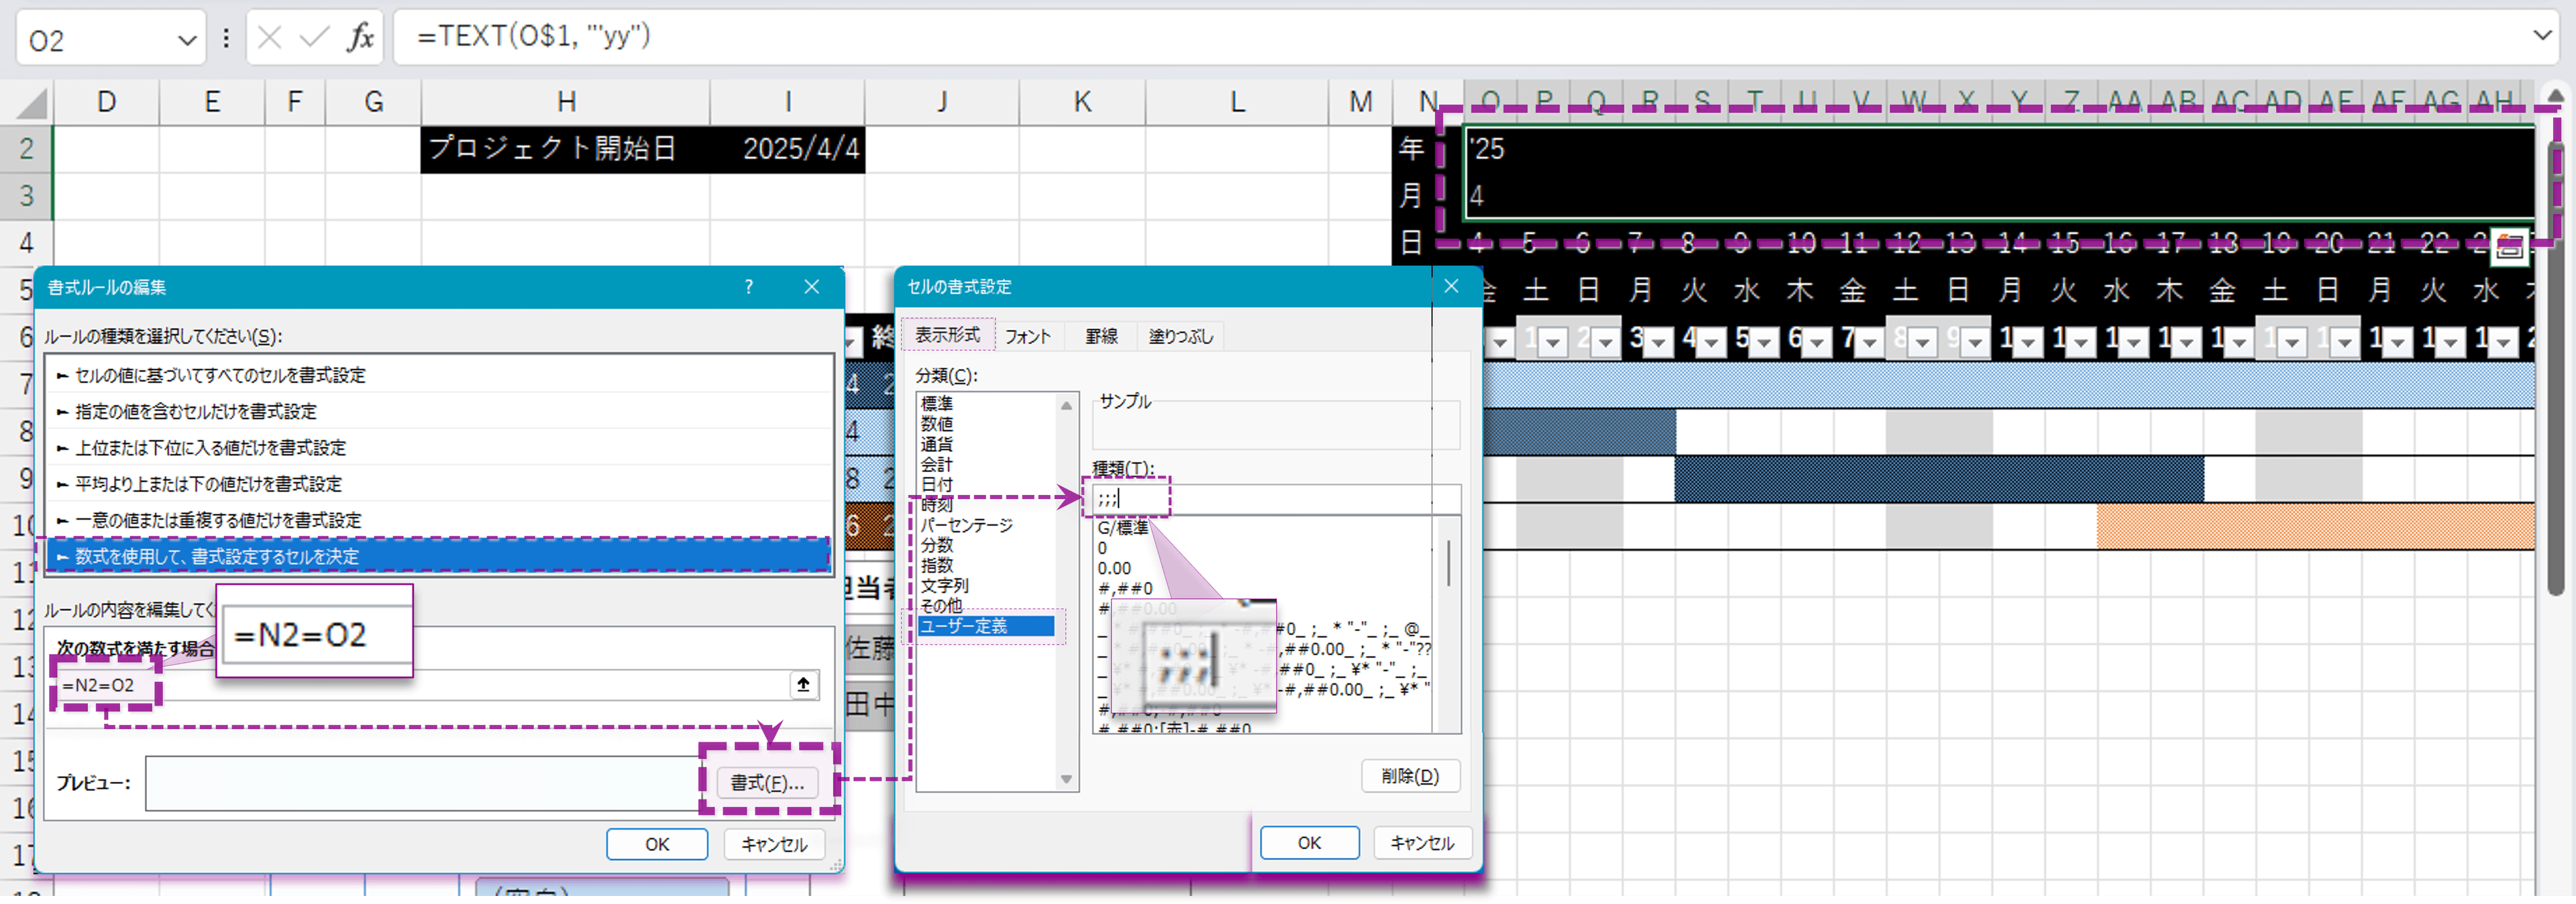This screenshot has height=904, width=2576.
Task: Click the help question mark in rule dialog
Action: point(748,287)
